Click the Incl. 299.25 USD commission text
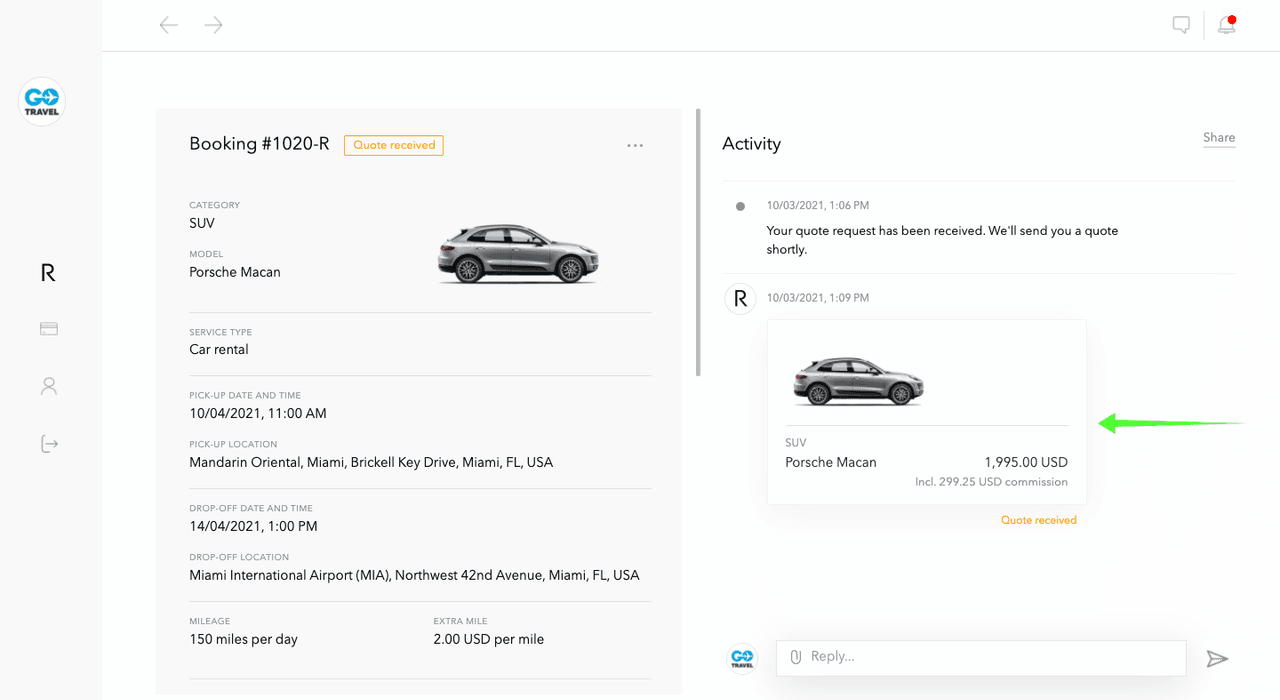 pos(991,482)
